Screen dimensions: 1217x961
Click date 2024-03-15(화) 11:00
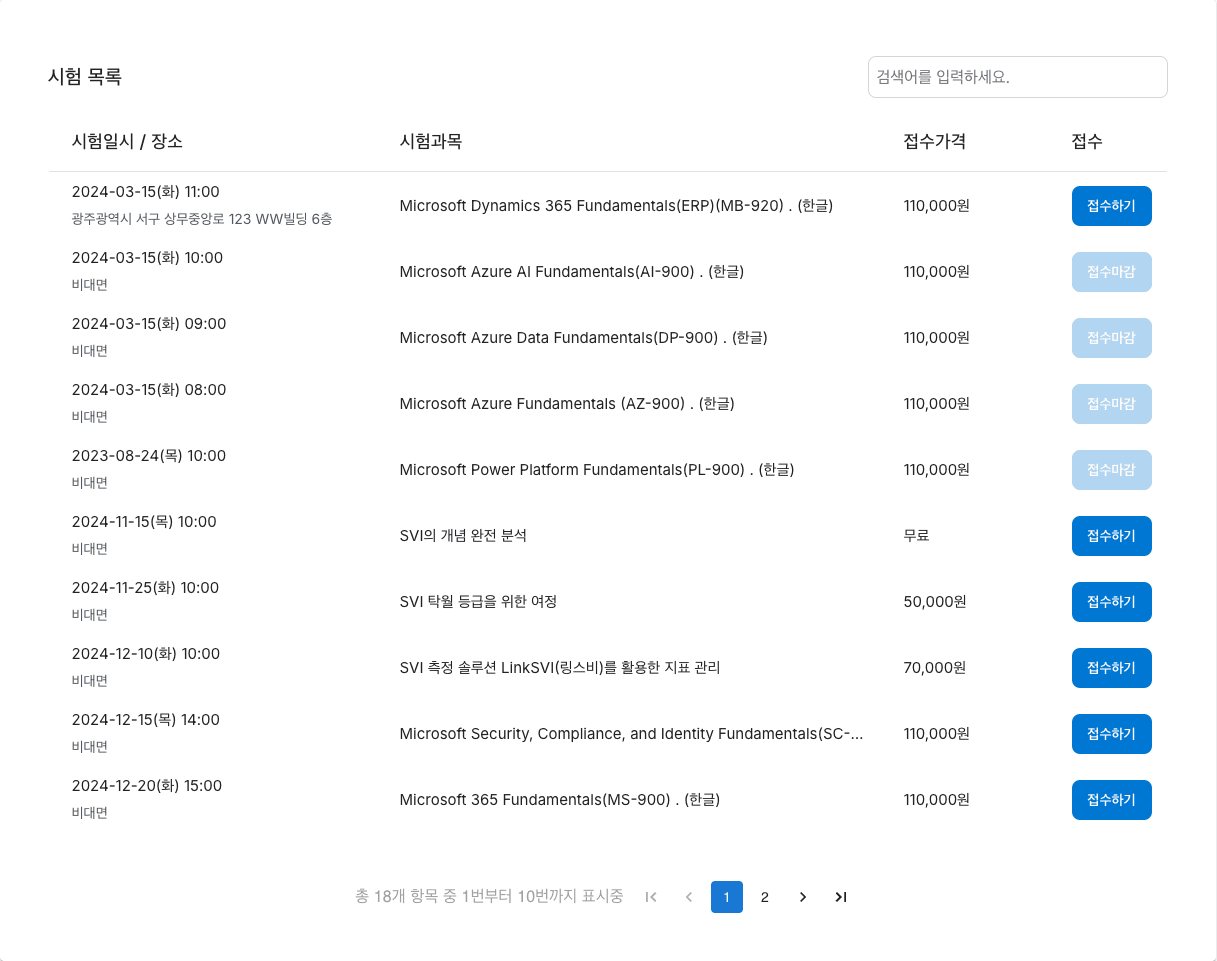click(146, 192)
